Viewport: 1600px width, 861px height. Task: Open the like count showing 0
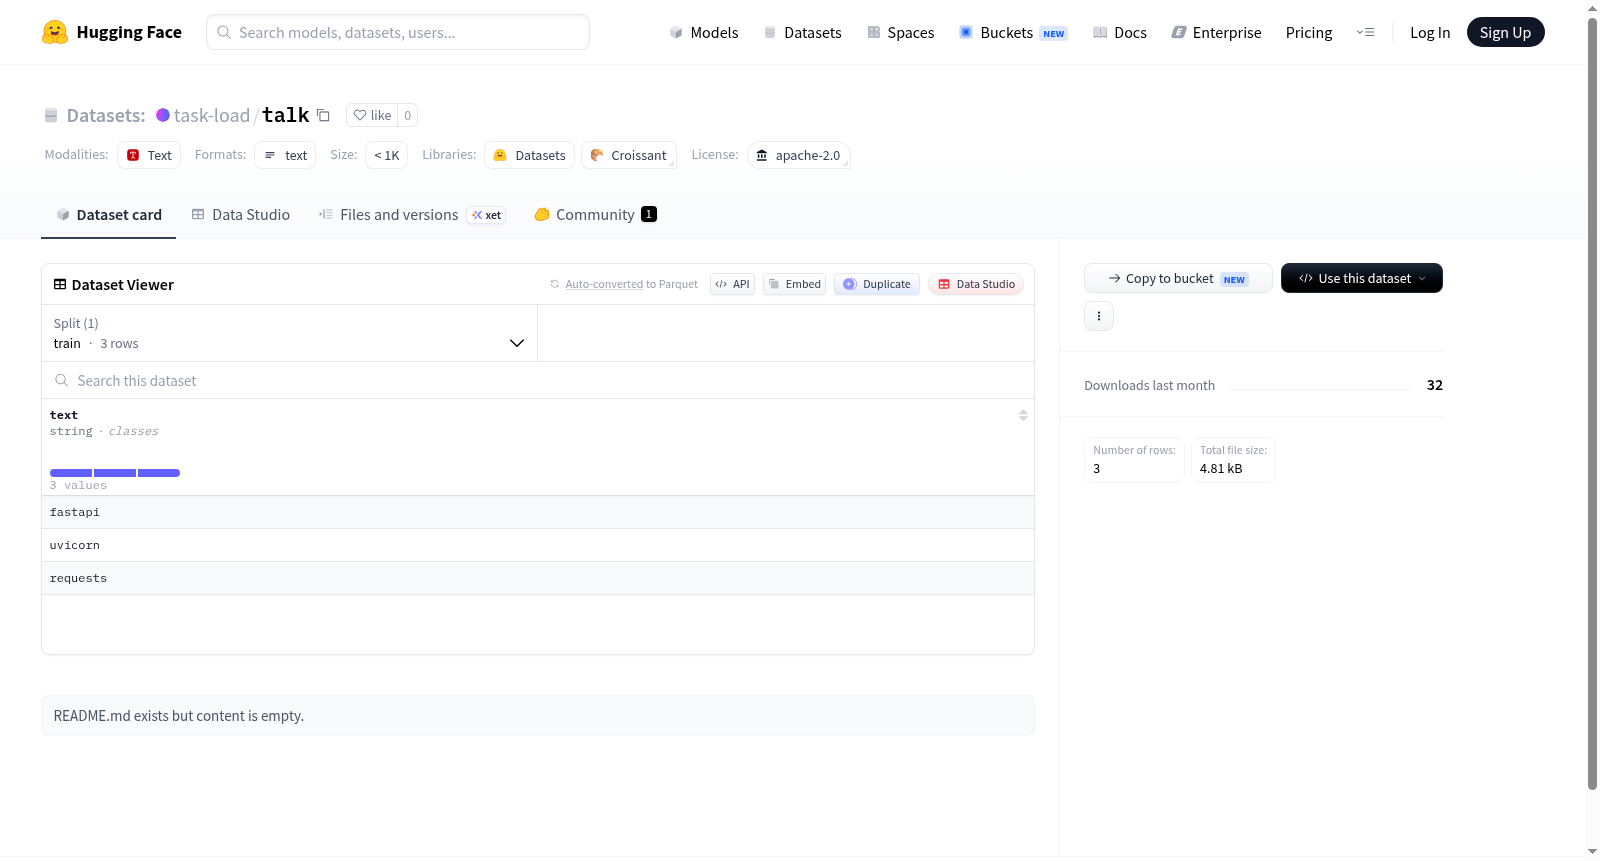pyautogui.click(x=408, y=115)
